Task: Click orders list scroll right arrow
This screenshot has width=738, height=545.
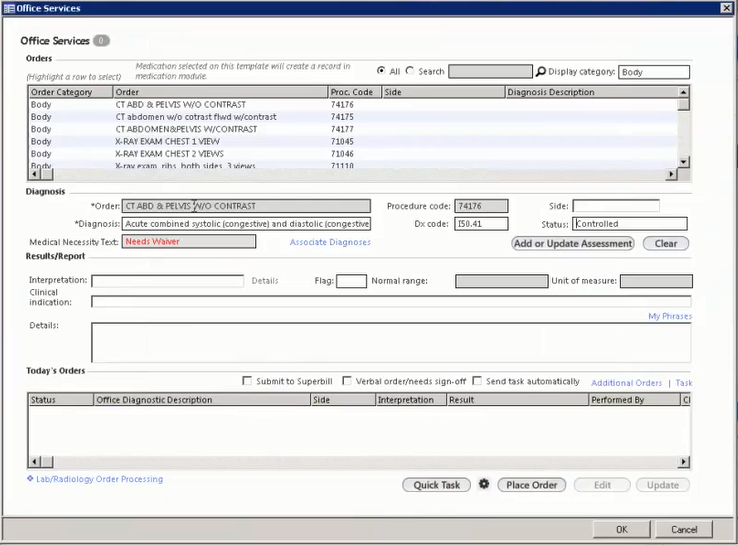Action: coord(672,174)
